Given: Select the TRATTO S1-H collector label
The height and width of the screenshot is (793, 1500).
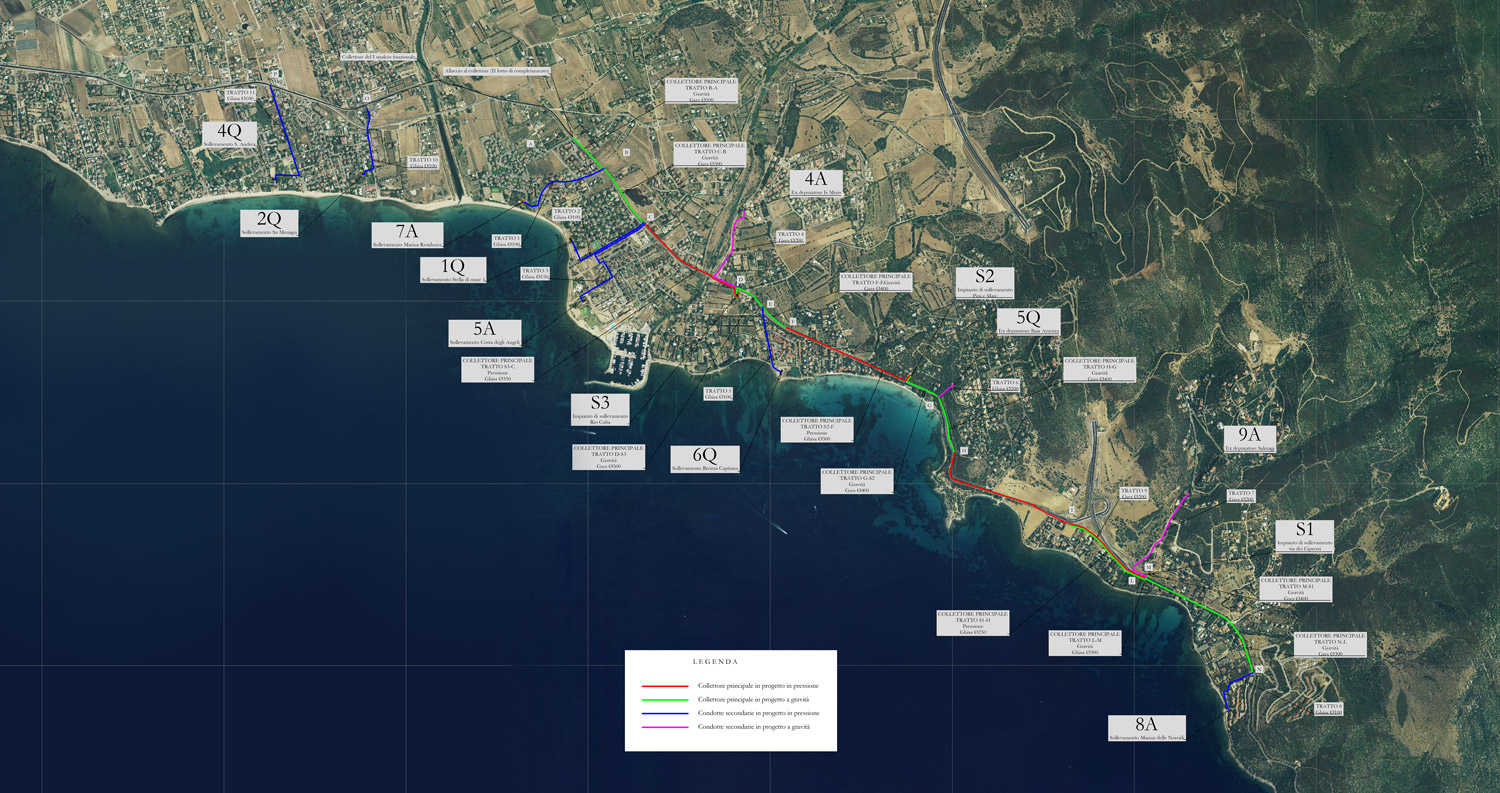Looking at the screenshot, I should tap(973, 623).
